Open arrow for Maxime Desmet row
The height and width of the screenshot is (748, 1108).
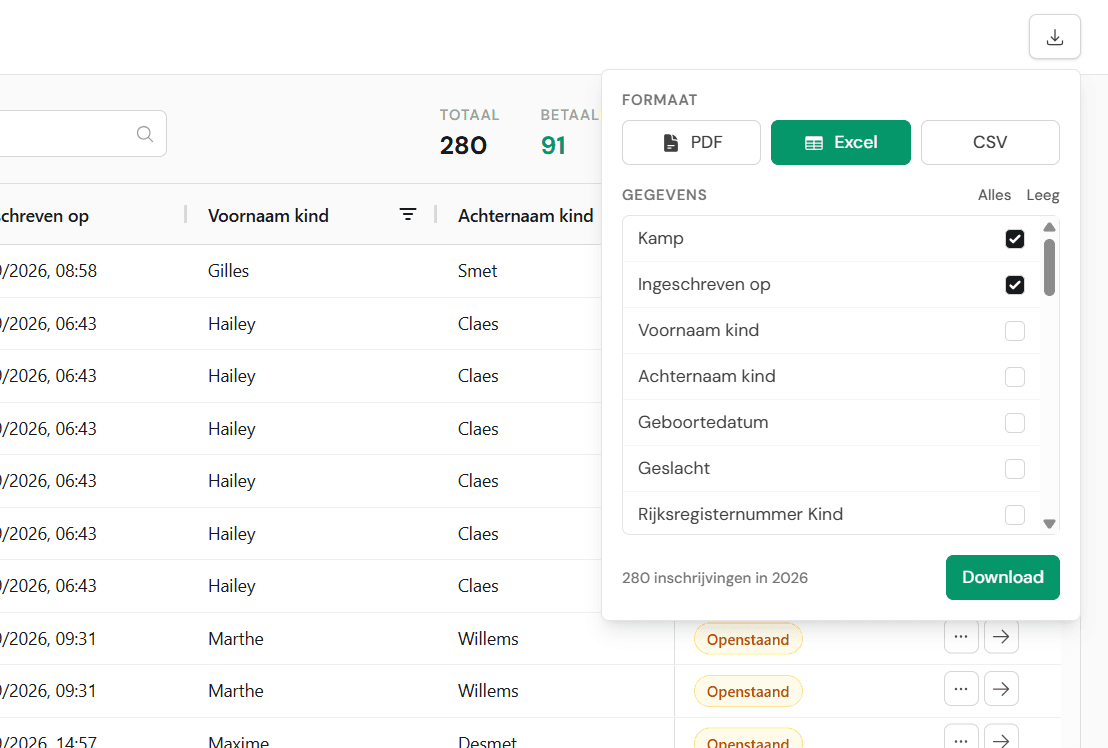1001,737
